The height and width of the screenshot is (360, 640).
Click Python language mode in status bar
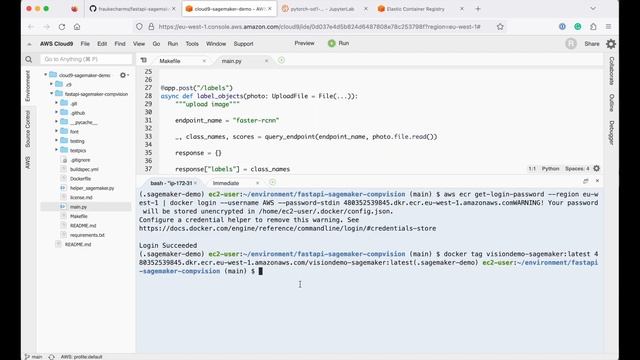550,169
